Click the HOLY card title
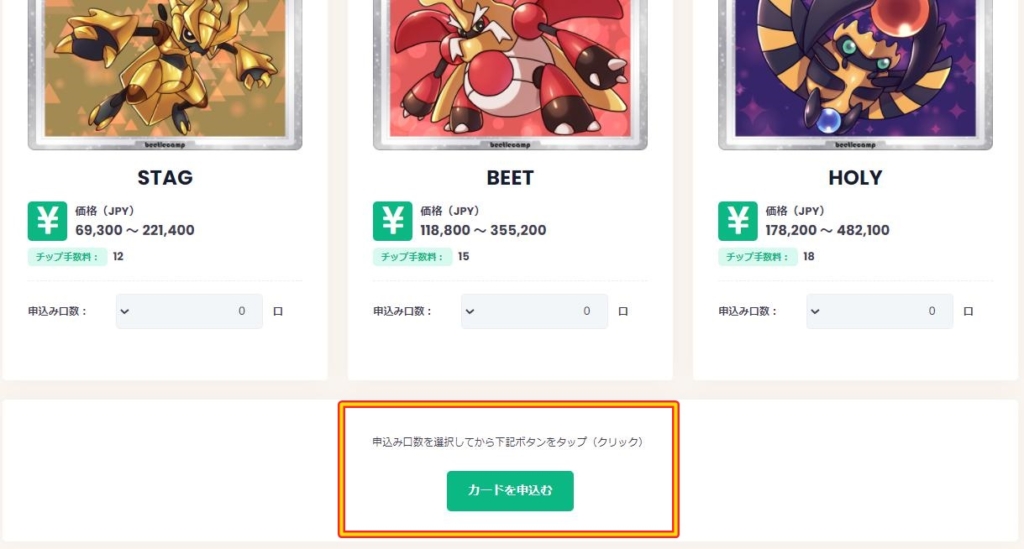This screenshot has width=1024, height=549. (856, 178)
